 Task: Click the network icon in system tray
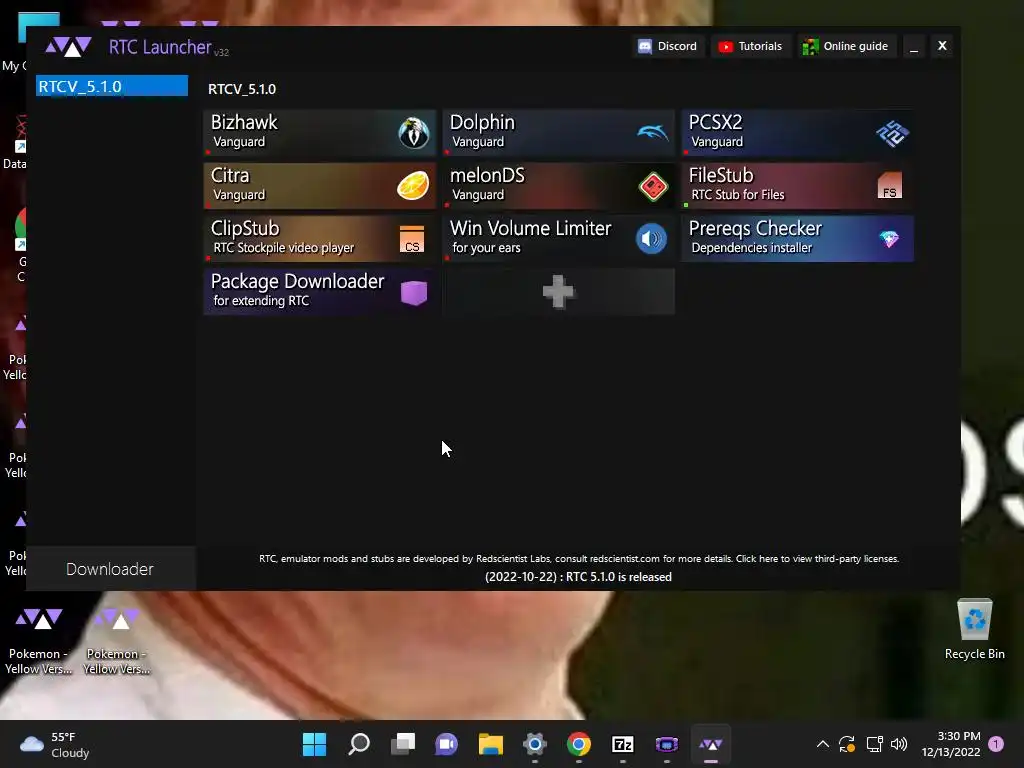tap(874, 744)
